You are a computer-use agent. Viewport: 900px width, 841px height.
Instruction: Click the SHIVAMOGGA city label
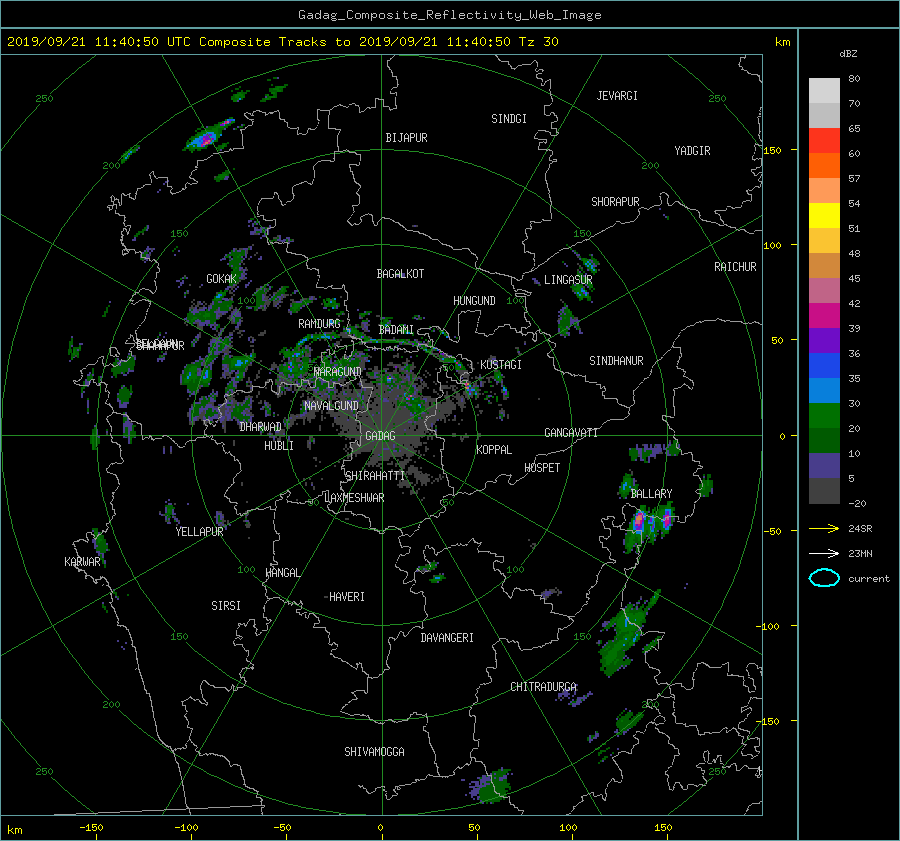374,751
